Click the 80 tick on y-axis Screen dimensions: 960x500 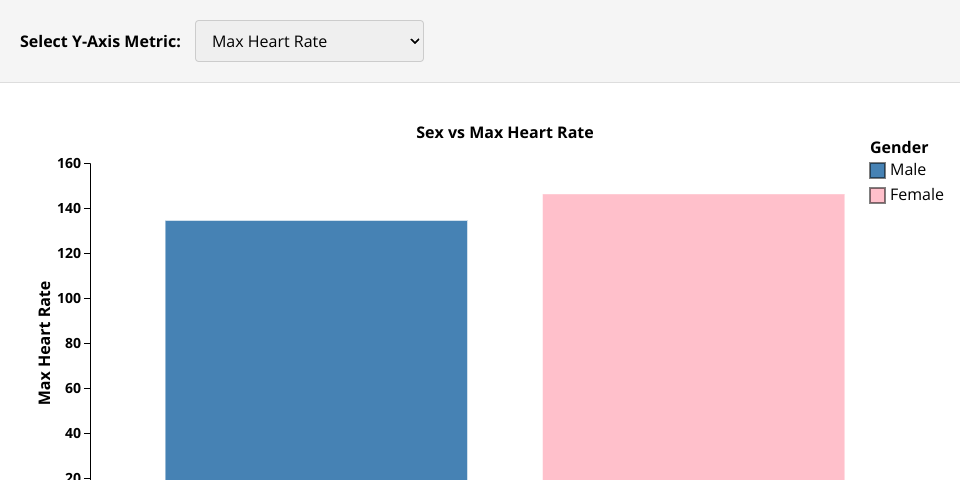point(73,343)
